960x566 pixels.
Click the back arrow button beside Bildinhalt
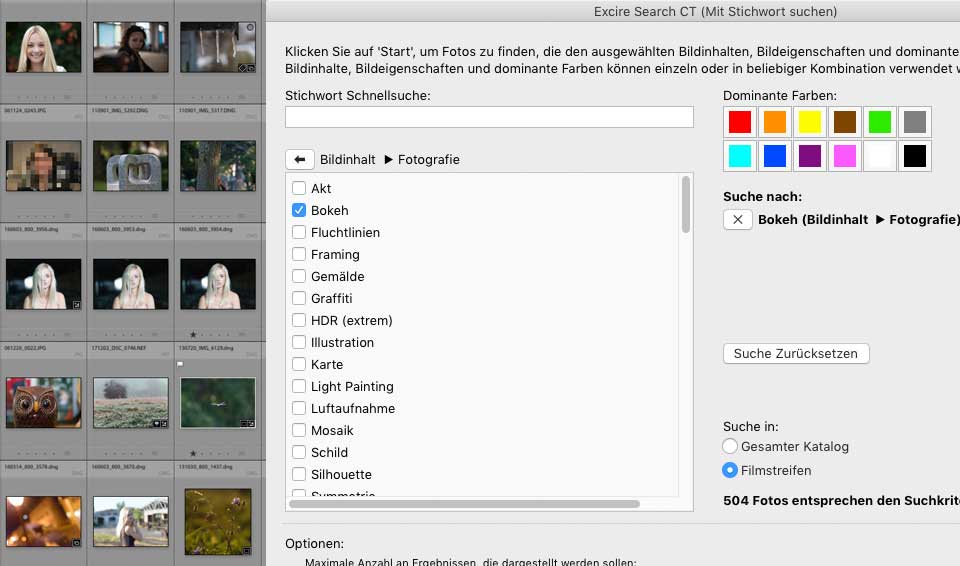(x=299, y=160)
